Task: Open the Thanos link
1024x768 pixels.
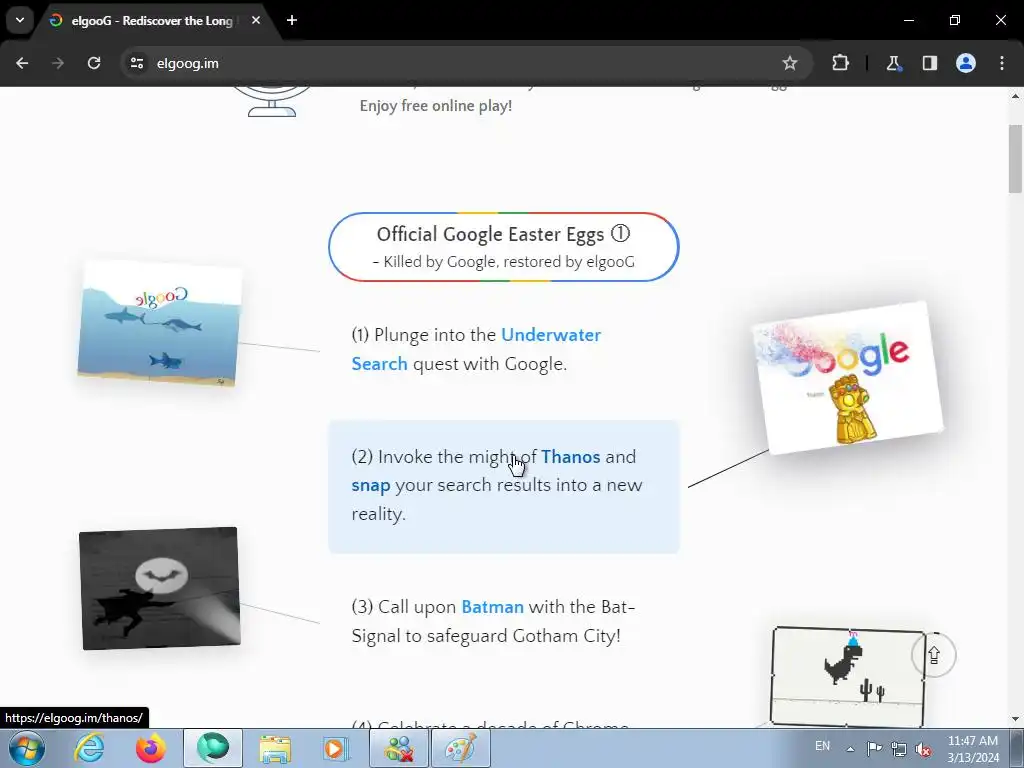Action: pos(571,456)
